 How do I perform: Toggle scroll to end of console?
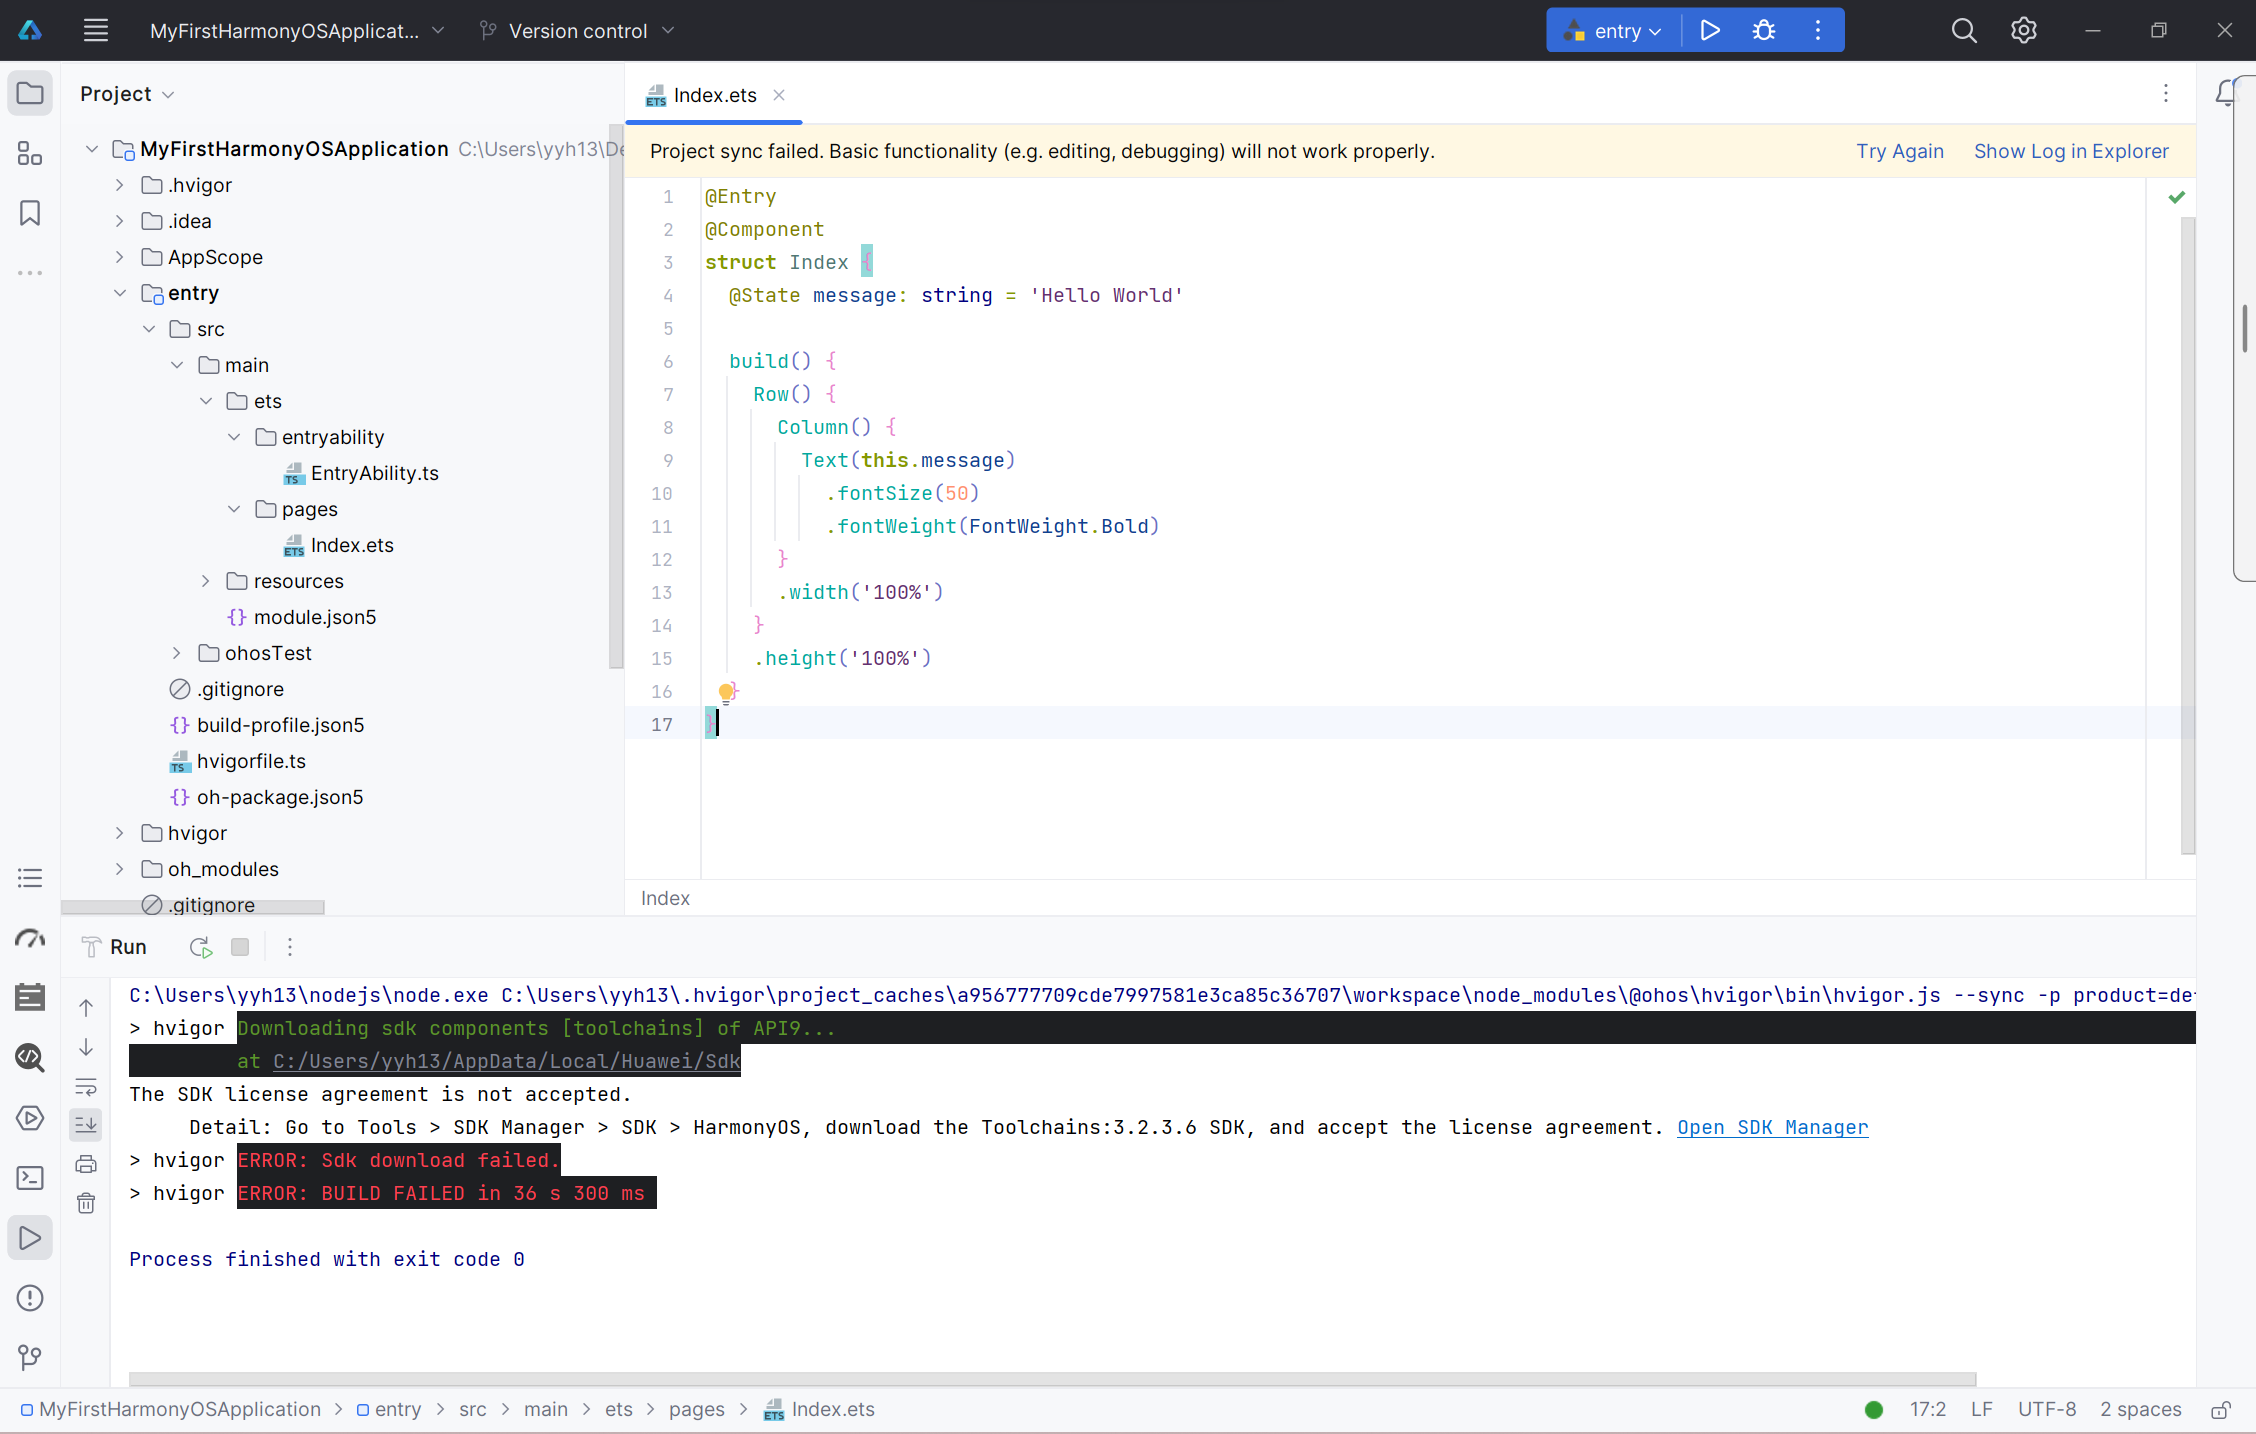coord(86,1125)
